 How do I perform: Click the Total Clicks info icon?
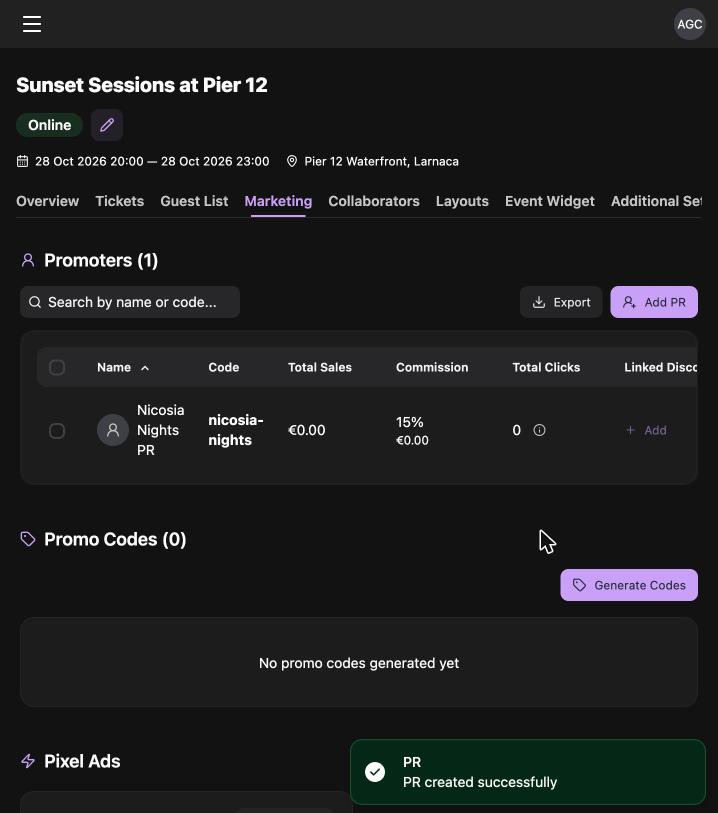coord(539,430)
